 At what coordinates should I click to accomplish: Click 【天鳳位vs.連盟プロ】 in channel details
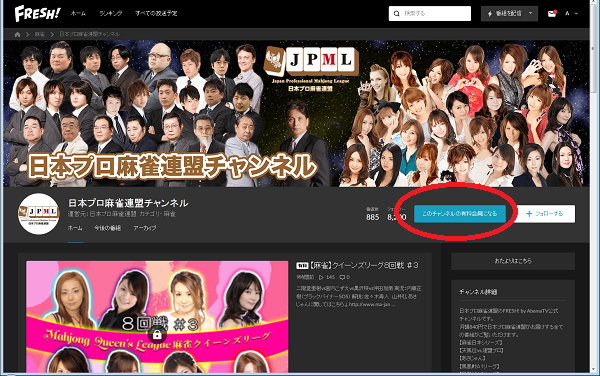click(x=481, y=350)
